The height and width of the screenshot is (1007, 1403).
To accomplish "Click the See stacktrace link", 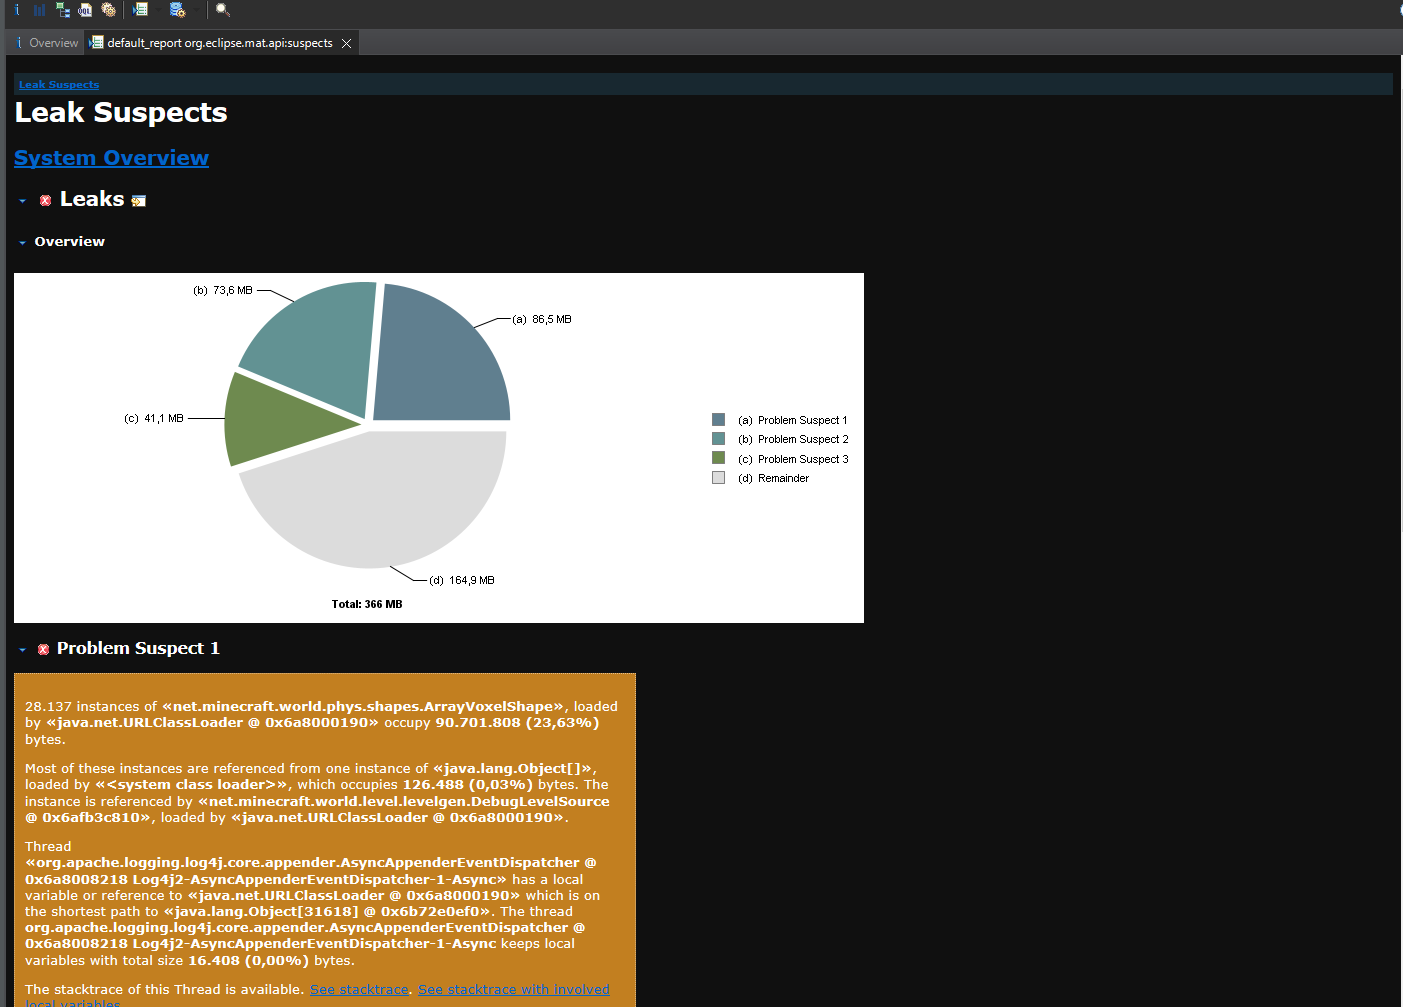I will tap(359, 989).
